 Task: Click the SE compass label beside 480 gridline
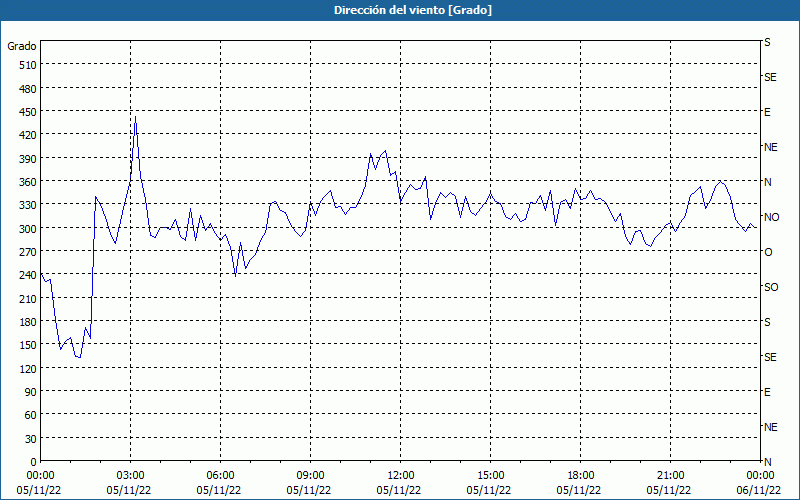tap(770, 77)
